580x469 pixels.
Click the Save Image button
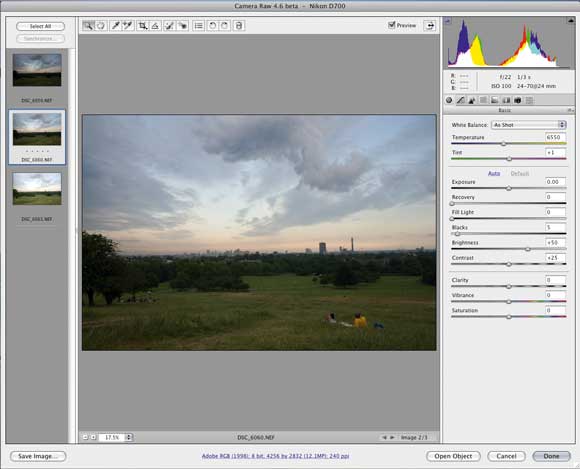tap(38, 456)
